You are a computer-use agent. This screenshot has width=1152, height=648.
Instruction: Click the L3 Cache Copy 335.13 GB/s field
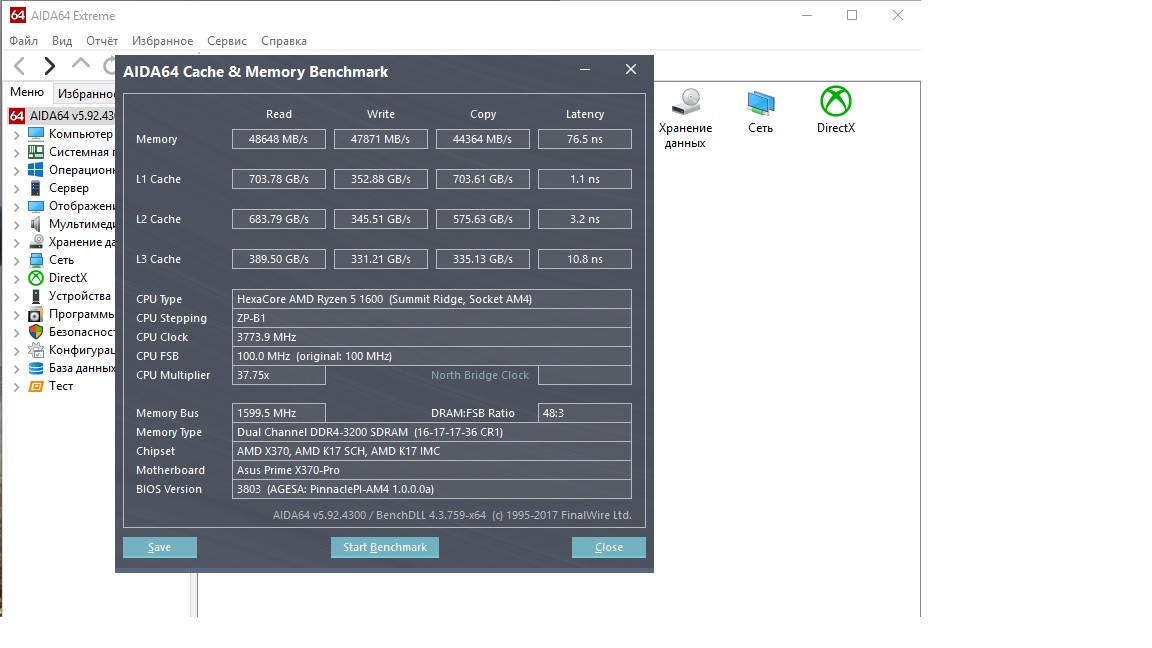(483, 259)
